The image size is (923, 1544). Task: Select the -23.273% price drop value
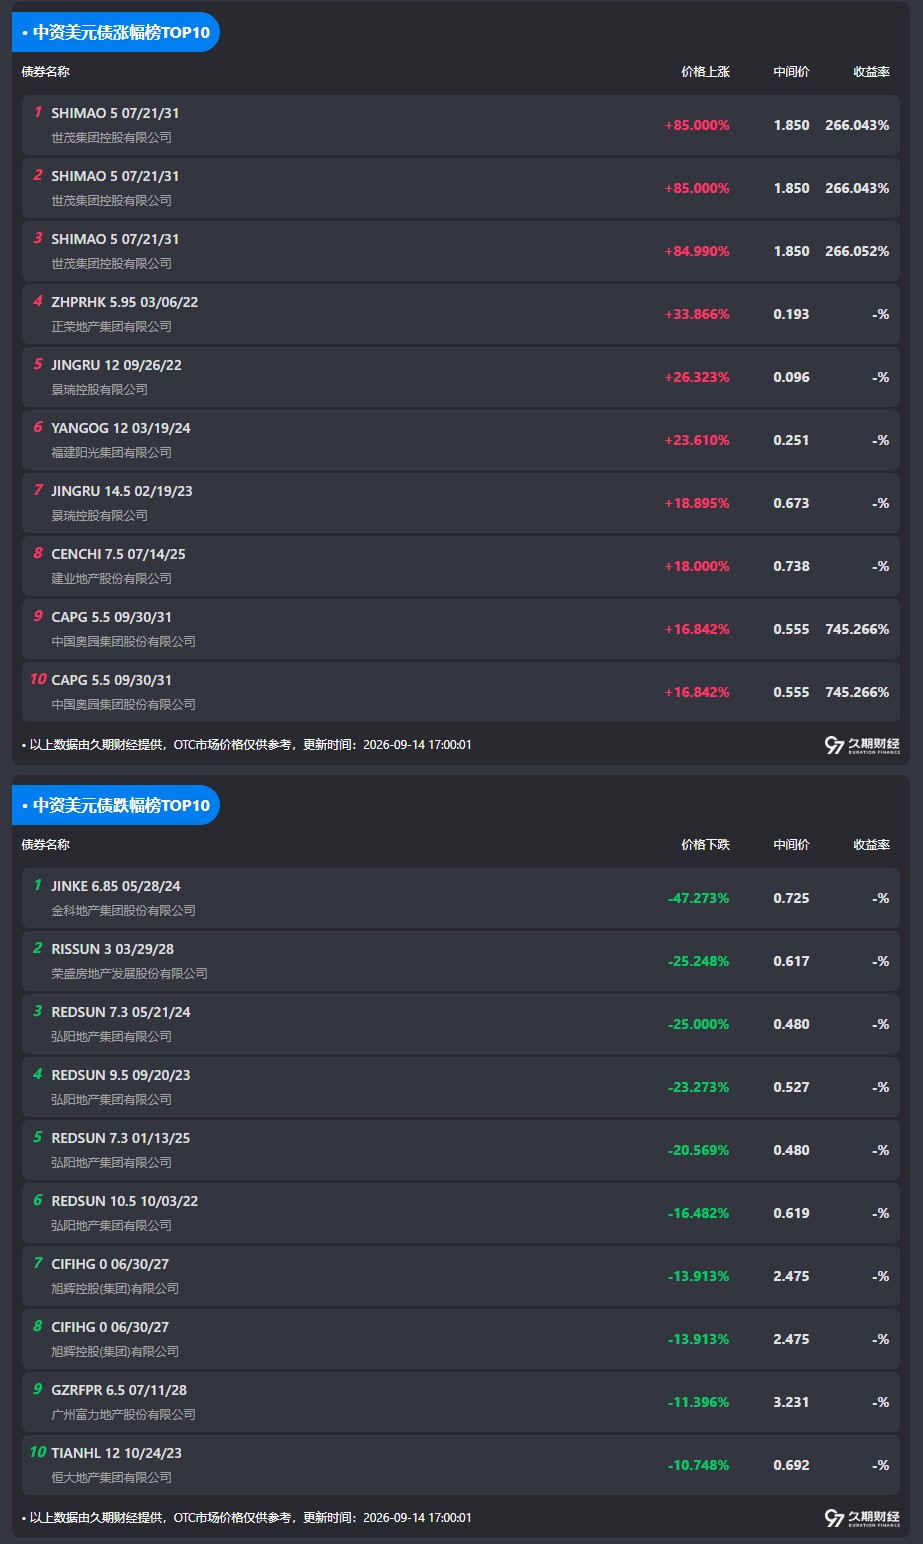(x=699, y=1087)
